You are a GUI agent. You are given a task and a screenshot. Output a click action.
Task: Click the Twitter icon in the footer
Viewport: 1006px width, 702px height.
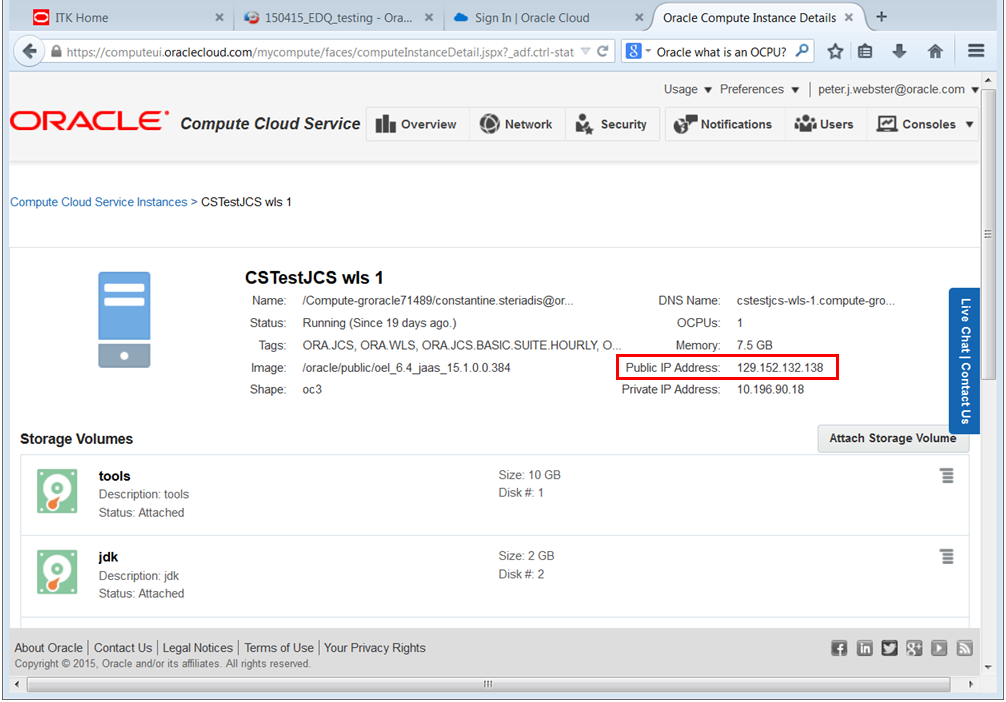coord(889,648)
